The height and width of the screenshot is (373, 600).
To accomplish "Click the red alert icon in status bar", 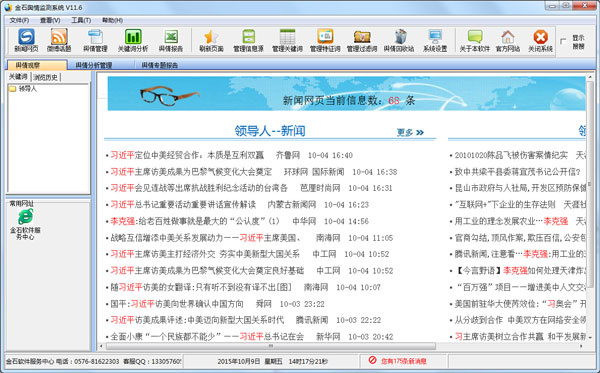I will tap(372, 360).
